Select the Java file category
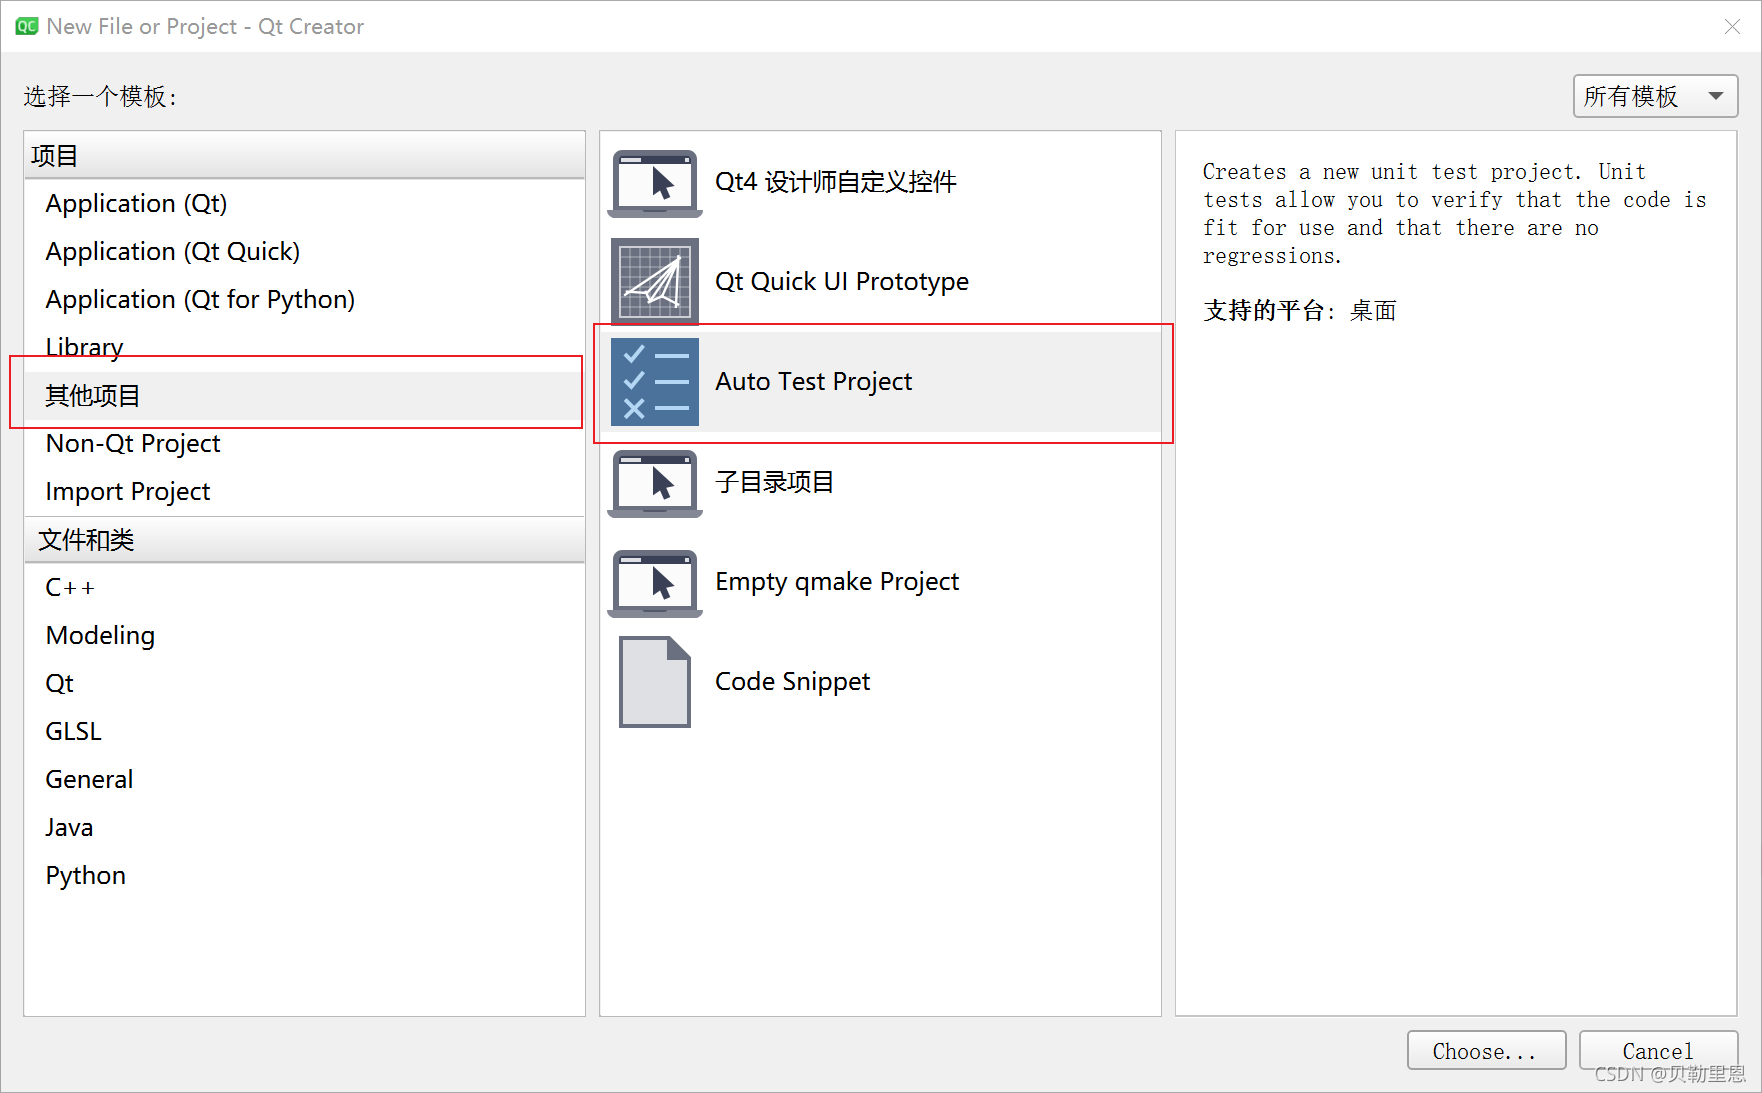 point(304,827)
